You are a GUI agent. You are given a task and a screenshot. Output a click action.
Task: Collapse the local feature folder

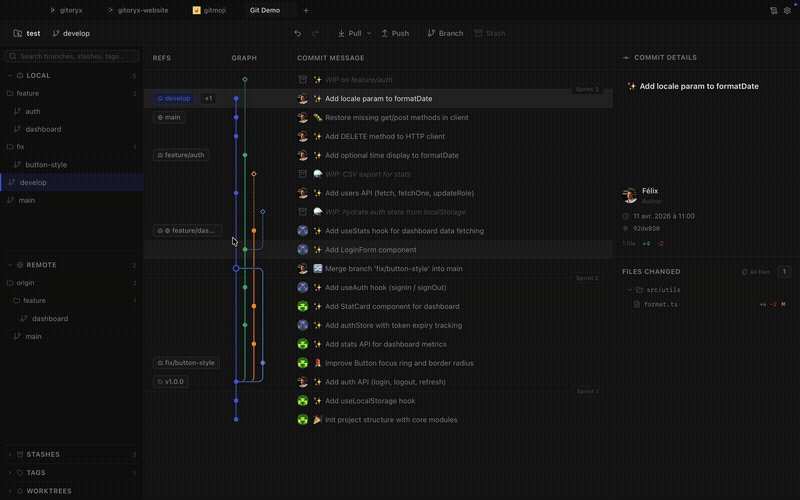(71, 93)
